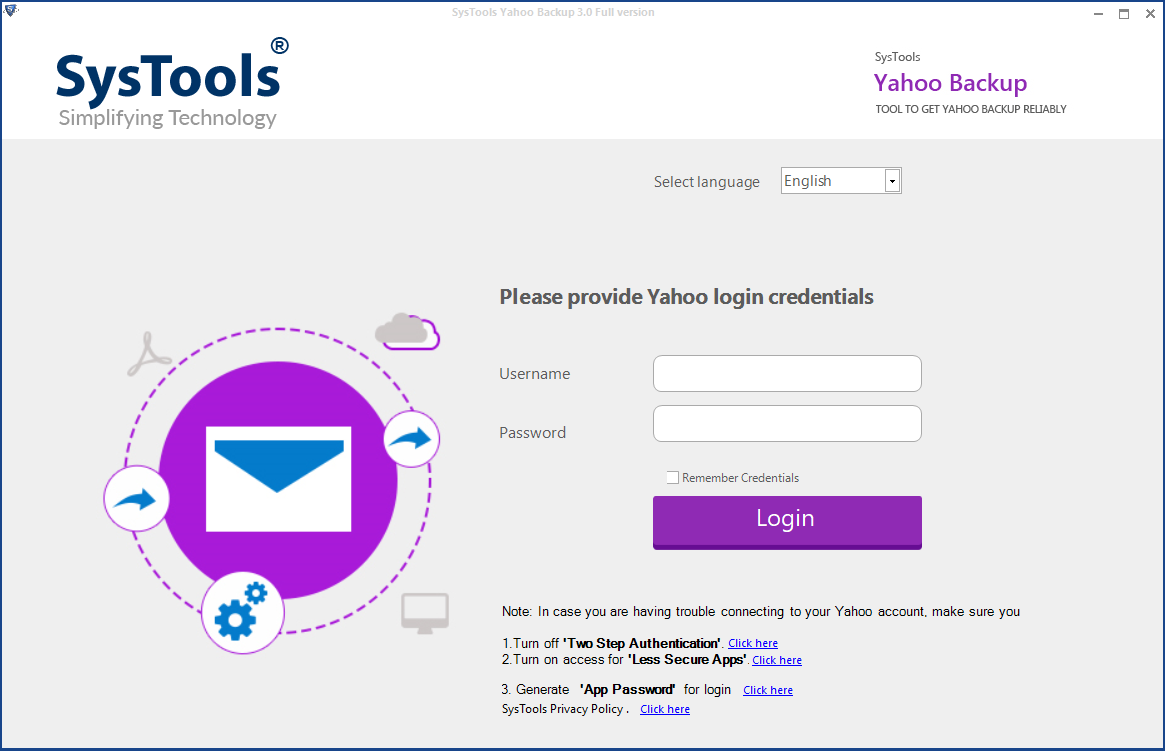The width and height of the screenshot is (1165, 751).
Task: Click the 'Select language' label
Action: click(707, 182)
